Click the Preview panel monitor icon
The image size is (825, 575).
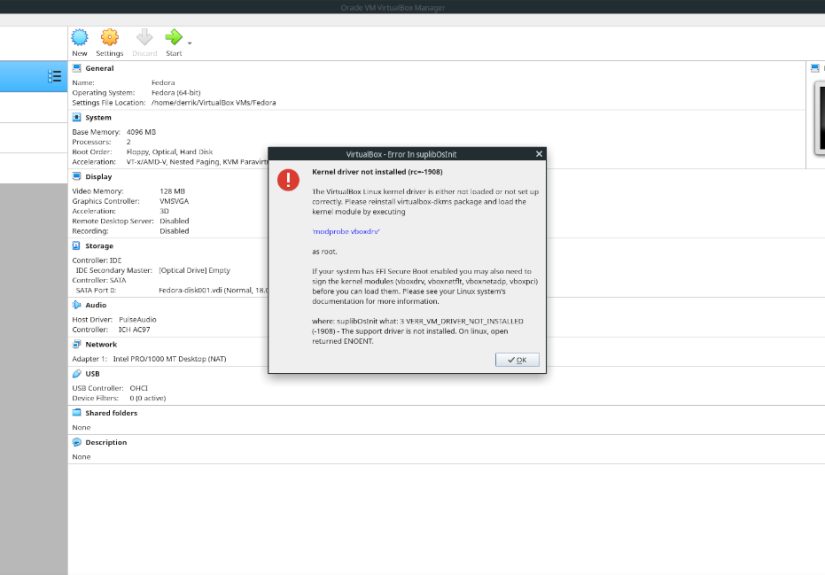point(815,68)
